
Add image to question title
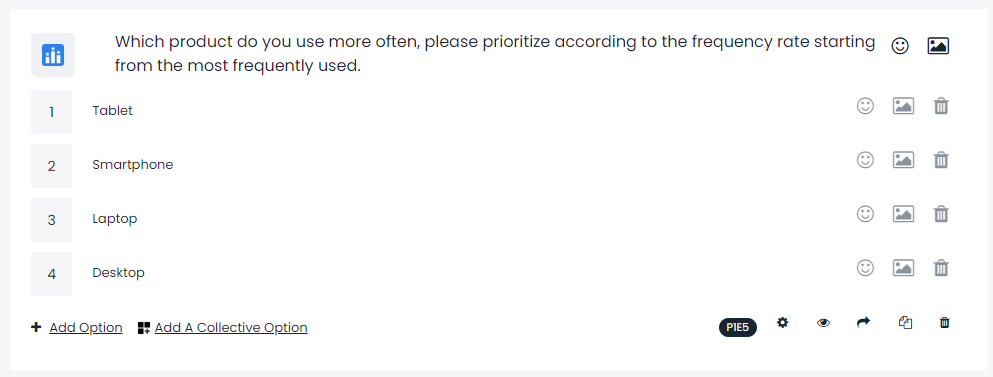tap(938, 46)
